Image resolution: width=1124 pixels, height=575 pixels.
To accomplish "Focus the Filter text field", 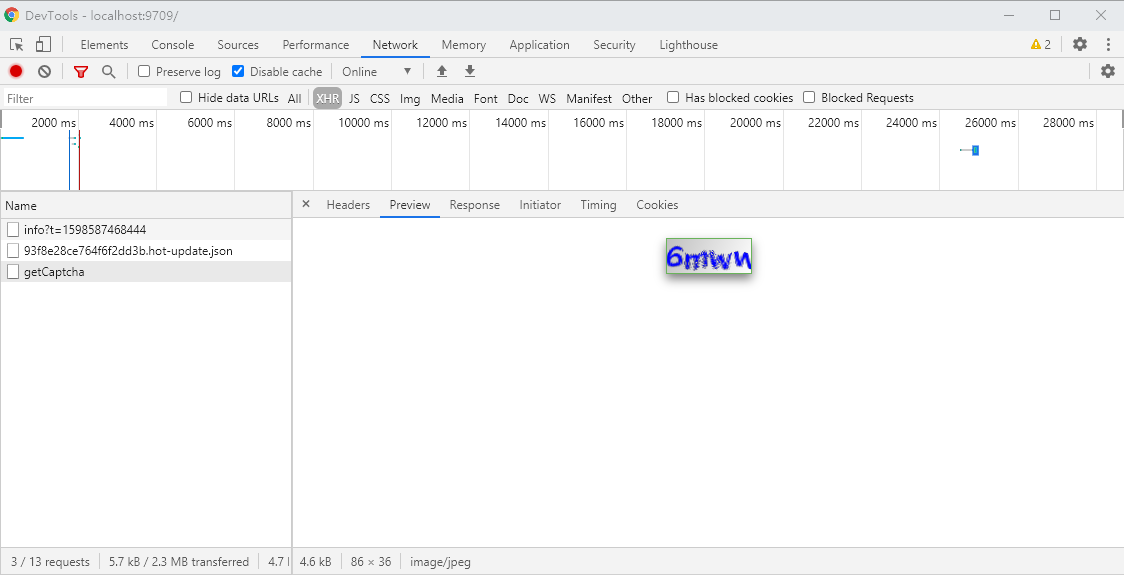I will tap(85, 98).
